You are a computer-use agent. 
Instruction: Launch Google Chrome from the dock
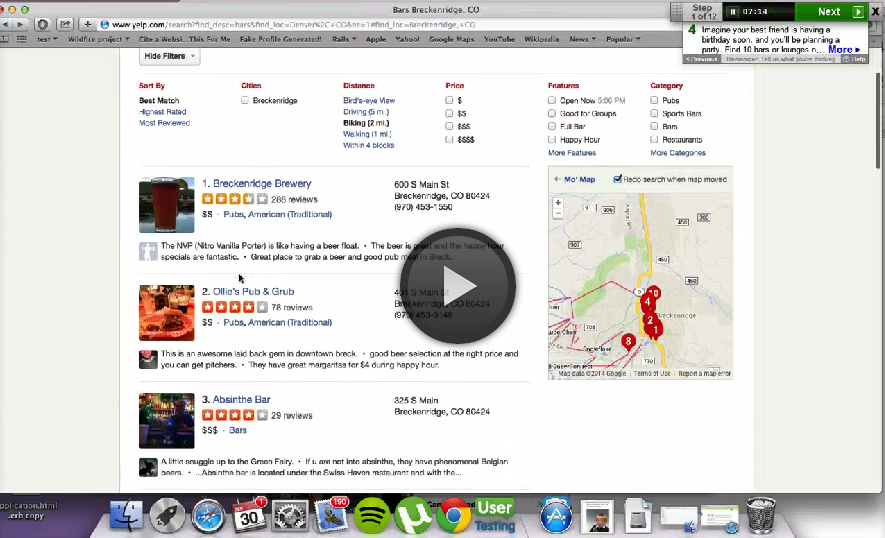click(453, 515)
